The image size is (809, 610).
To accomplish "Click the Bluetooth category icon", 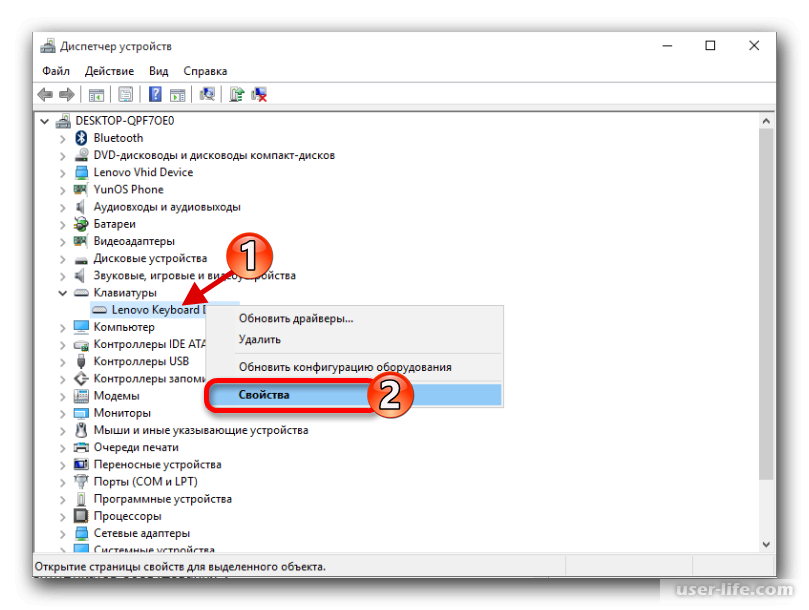I will (81, 138).
